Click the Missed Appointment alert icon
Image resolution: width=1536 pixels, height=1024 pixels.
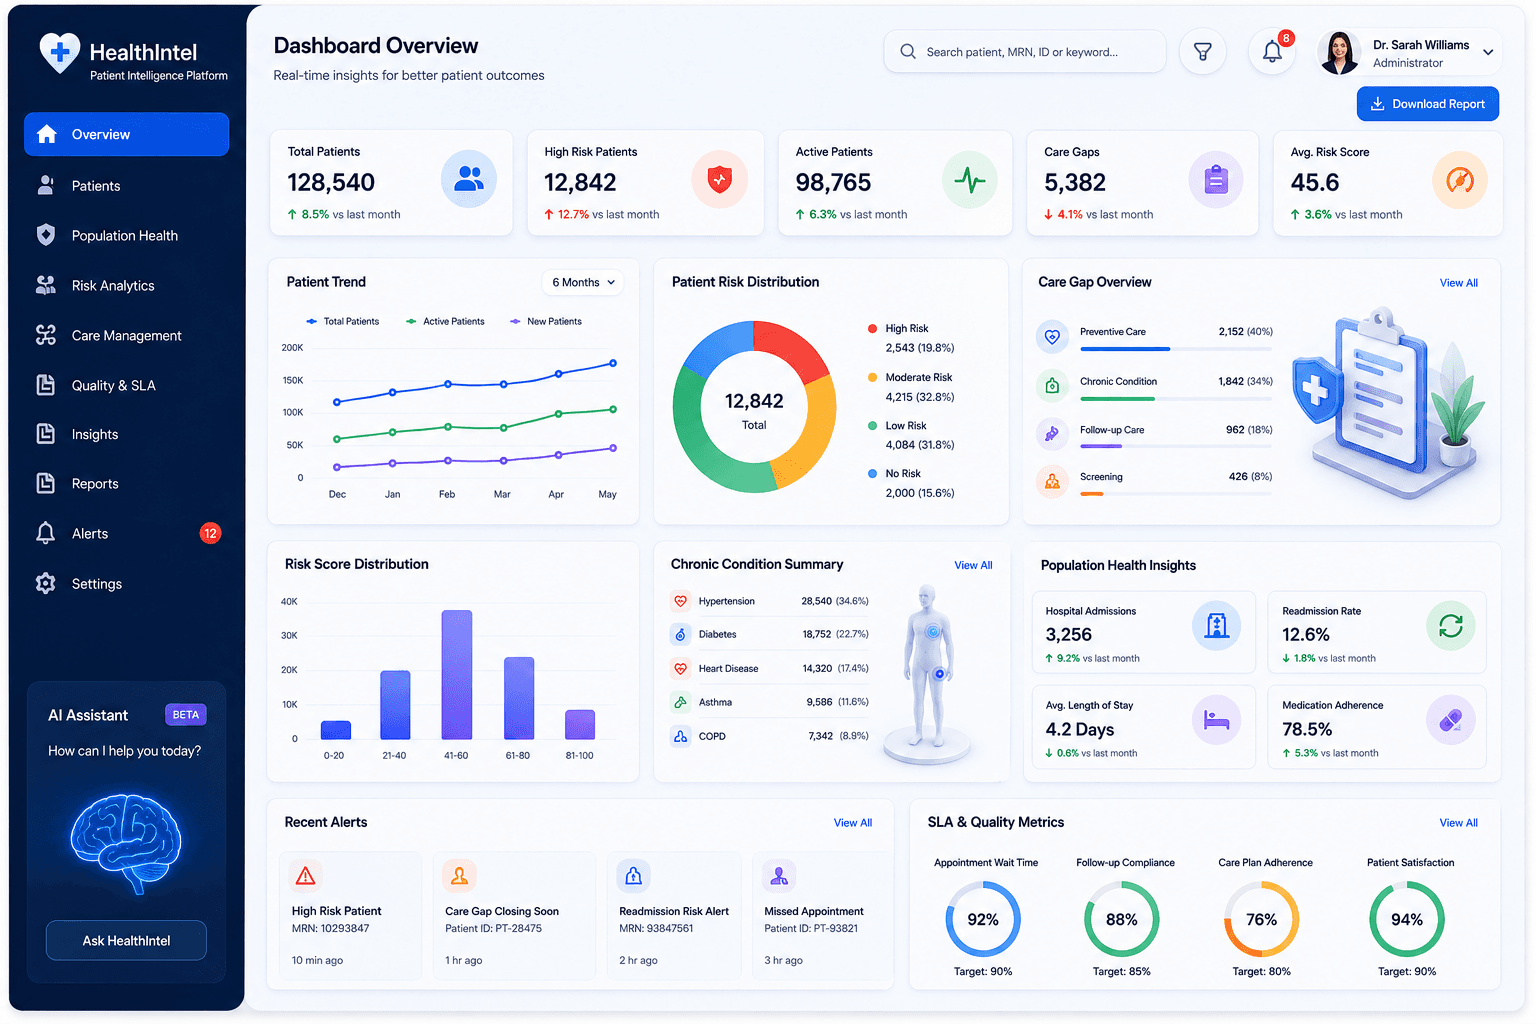(779, 876)
